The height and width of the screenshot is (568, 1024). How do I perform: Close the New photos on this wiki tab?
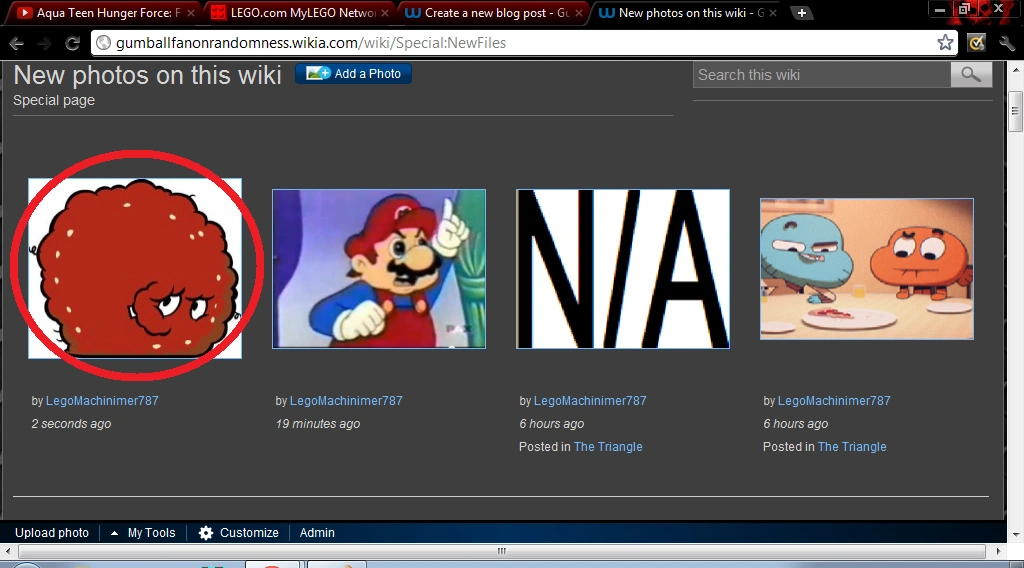773,12
